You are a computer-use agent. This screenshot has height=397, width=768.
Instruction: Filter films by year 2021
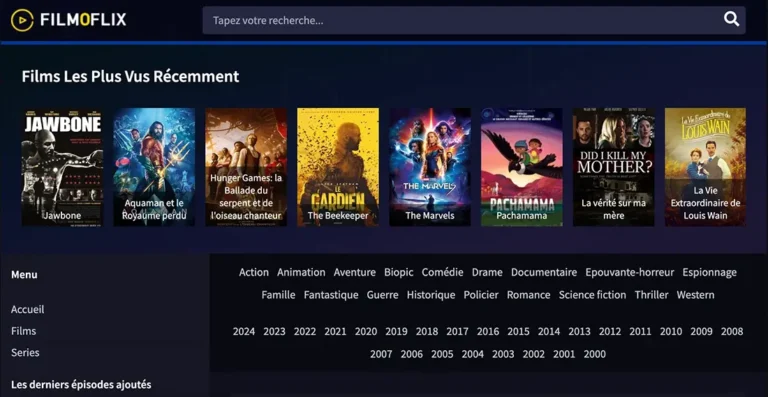336,331
